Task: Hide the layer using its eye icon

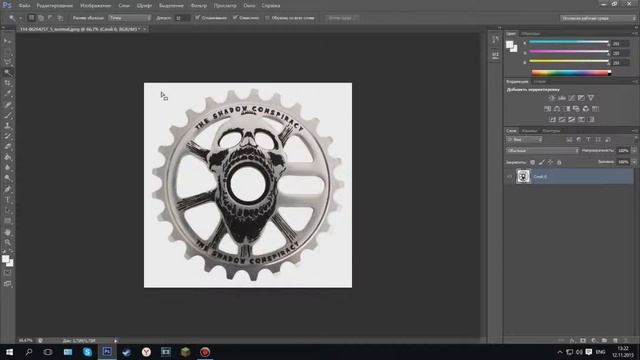Action: point(509,177)
